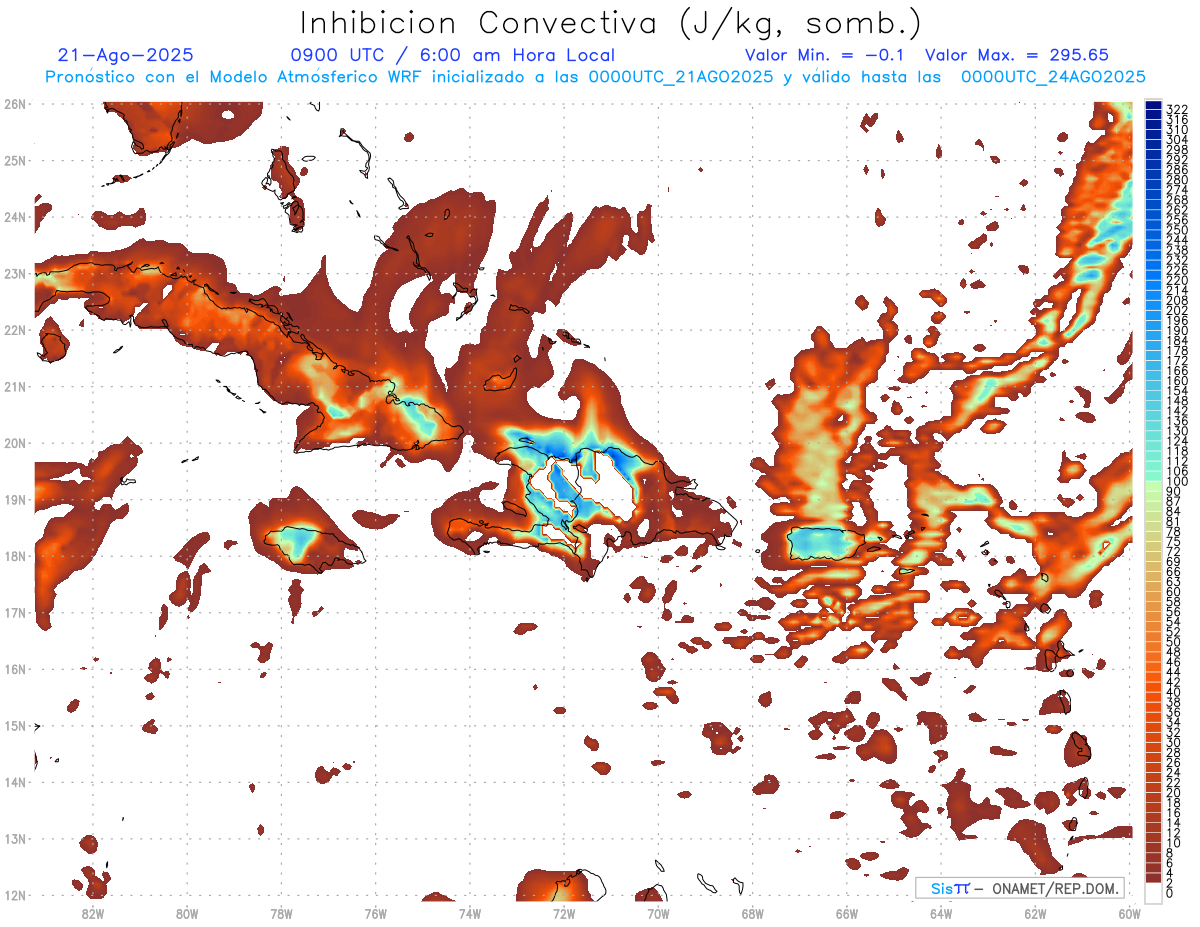Screen dimensions: 1200x927
Task: Click the "Valor Min. = -0.1" text
Action: coord(825,55)
